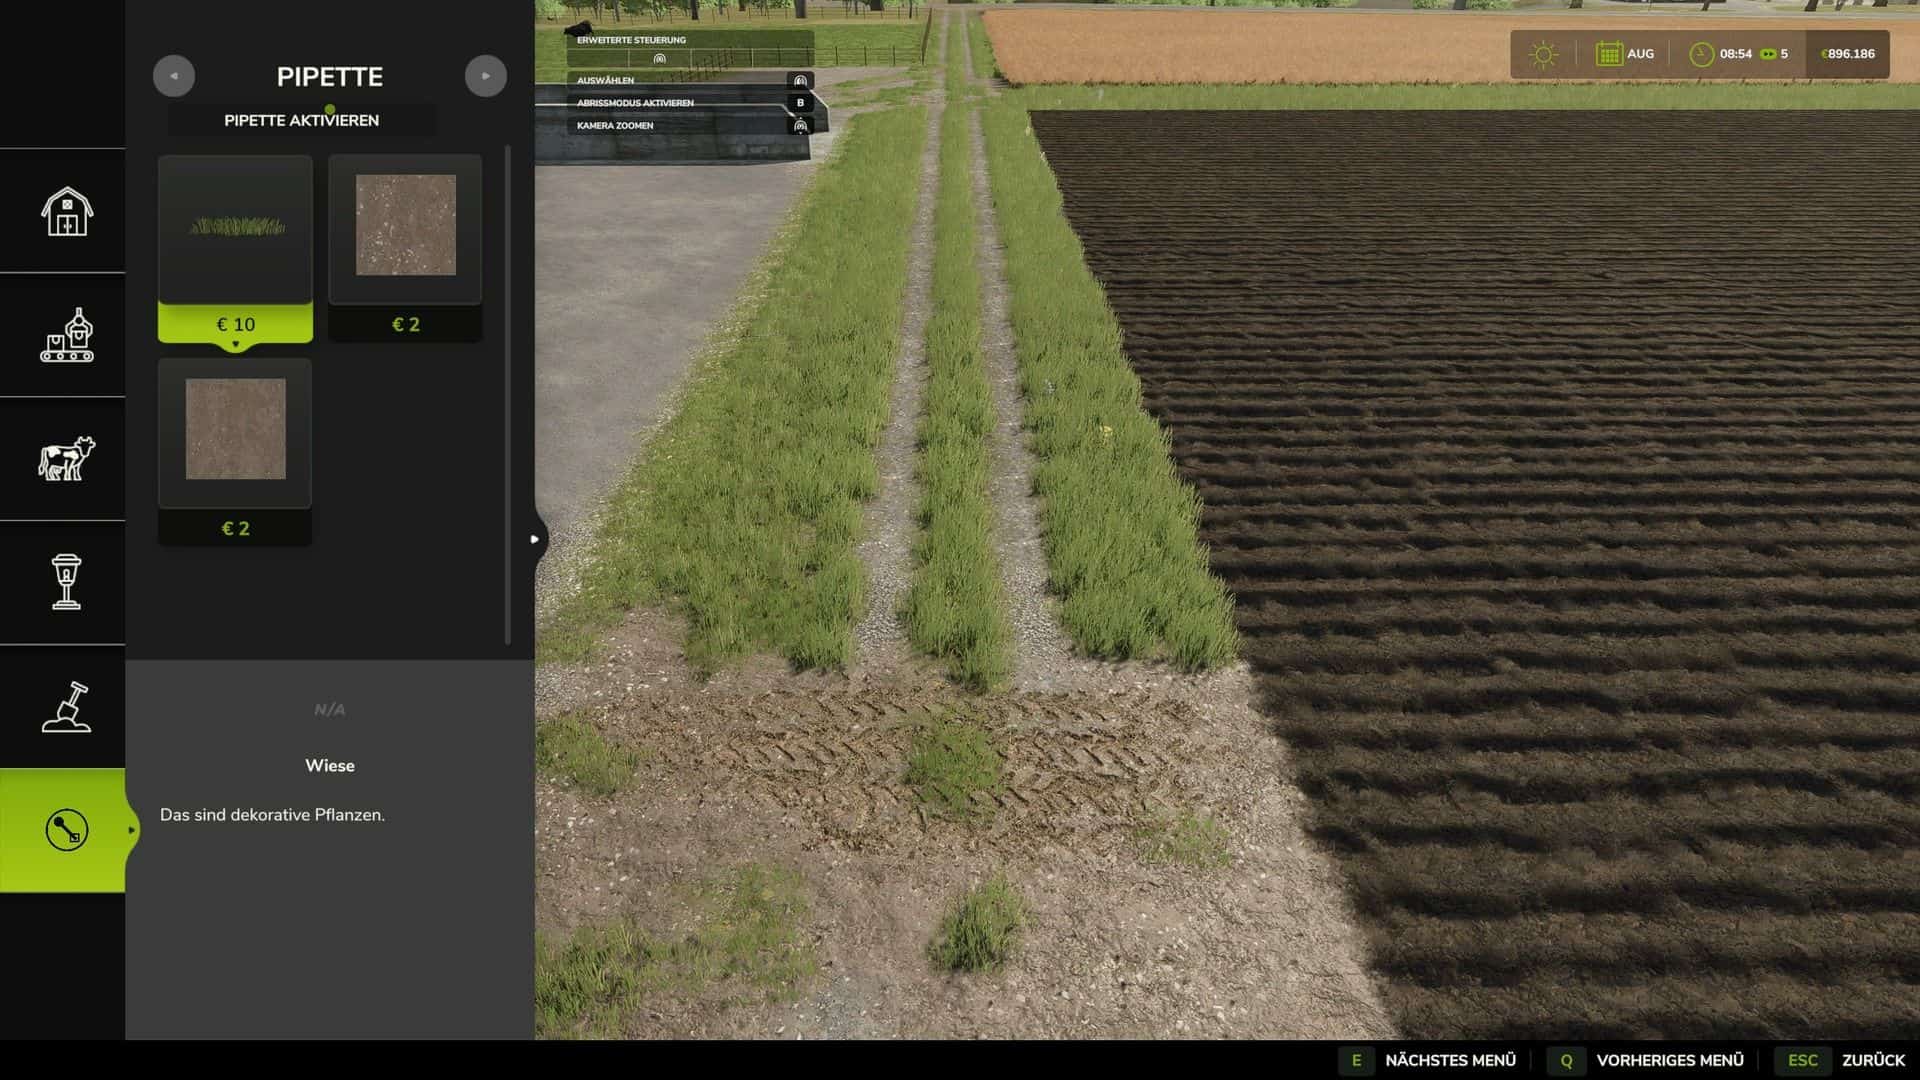The image size is (1920, 1080).
Task: Click the N/A label above Wiese
Action: click(330, 710)
